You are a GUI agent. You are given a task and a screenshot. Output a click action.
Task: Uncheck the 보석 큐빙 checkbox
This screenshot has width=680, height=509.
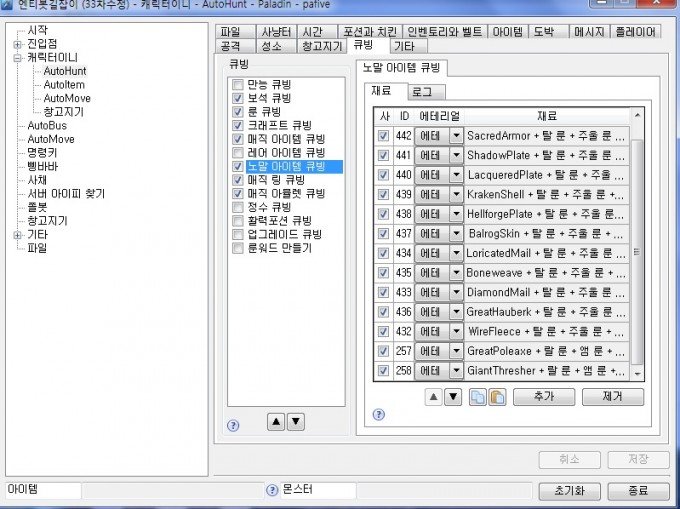click(237, 98)
